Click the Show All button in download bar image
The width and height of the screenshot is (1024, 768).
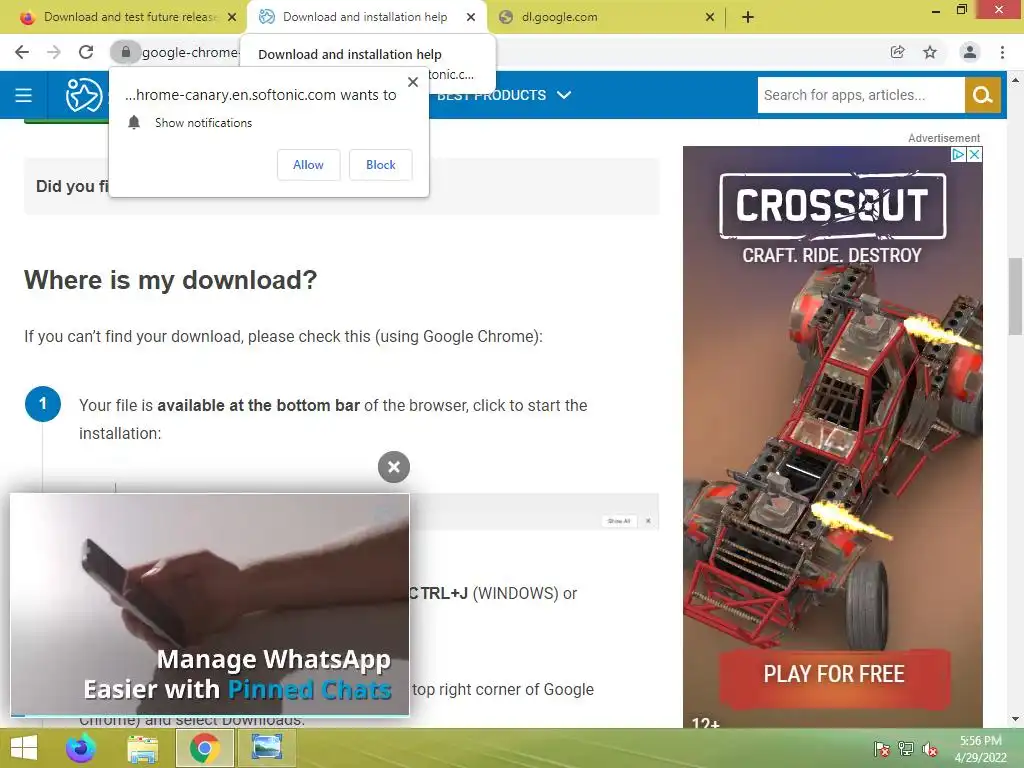[618, 521]
